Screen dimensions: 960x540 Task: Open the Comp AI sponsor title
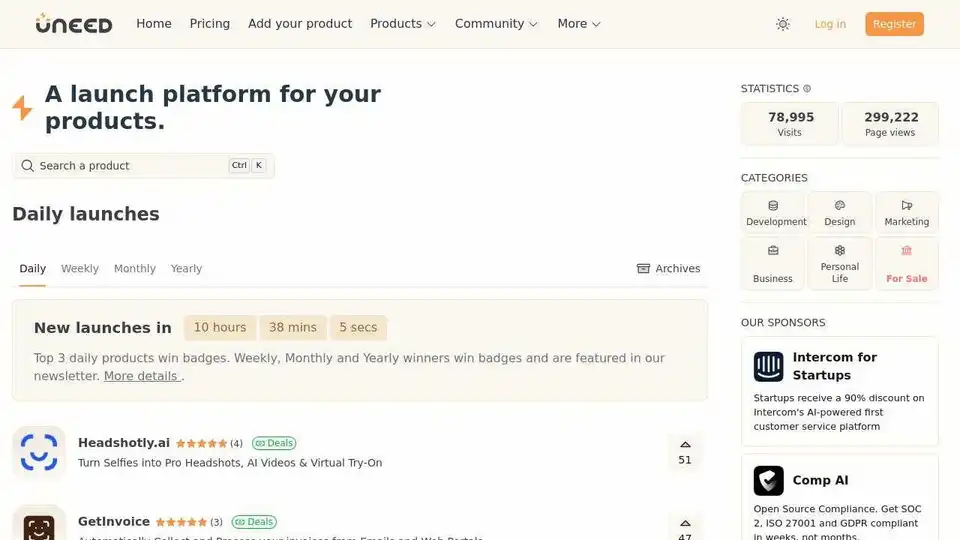(820, 481)
